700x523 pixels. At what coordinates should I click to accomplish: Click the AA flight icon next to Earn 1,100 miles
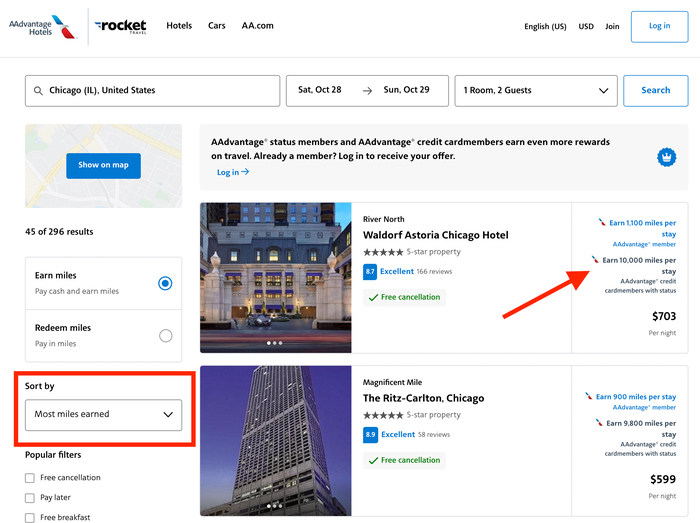[x=602, y=222]
